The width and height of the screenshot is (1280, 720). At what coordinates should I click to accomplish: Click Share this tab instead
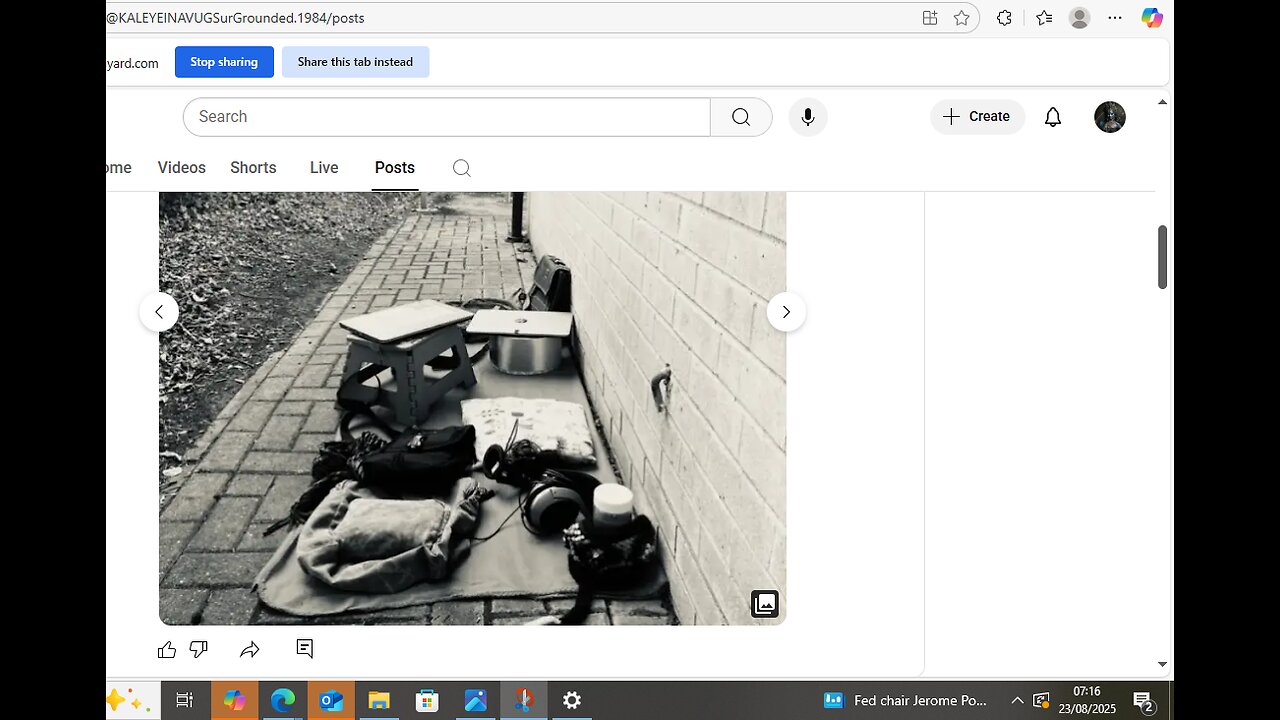[x=355, y=62]
